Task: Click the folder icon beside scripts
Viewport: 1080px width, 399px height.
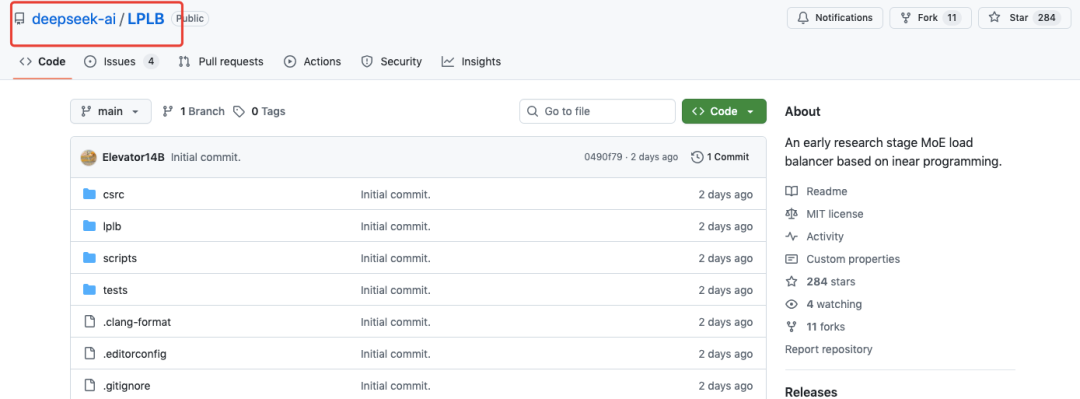Action: 89,258
